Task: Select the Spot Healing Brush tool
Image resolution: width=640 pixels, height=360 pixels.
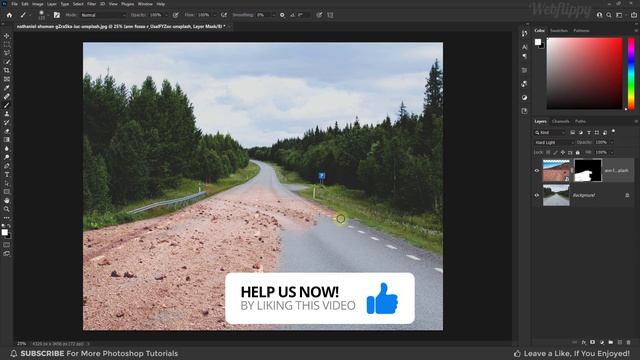Action: [7, 97]
